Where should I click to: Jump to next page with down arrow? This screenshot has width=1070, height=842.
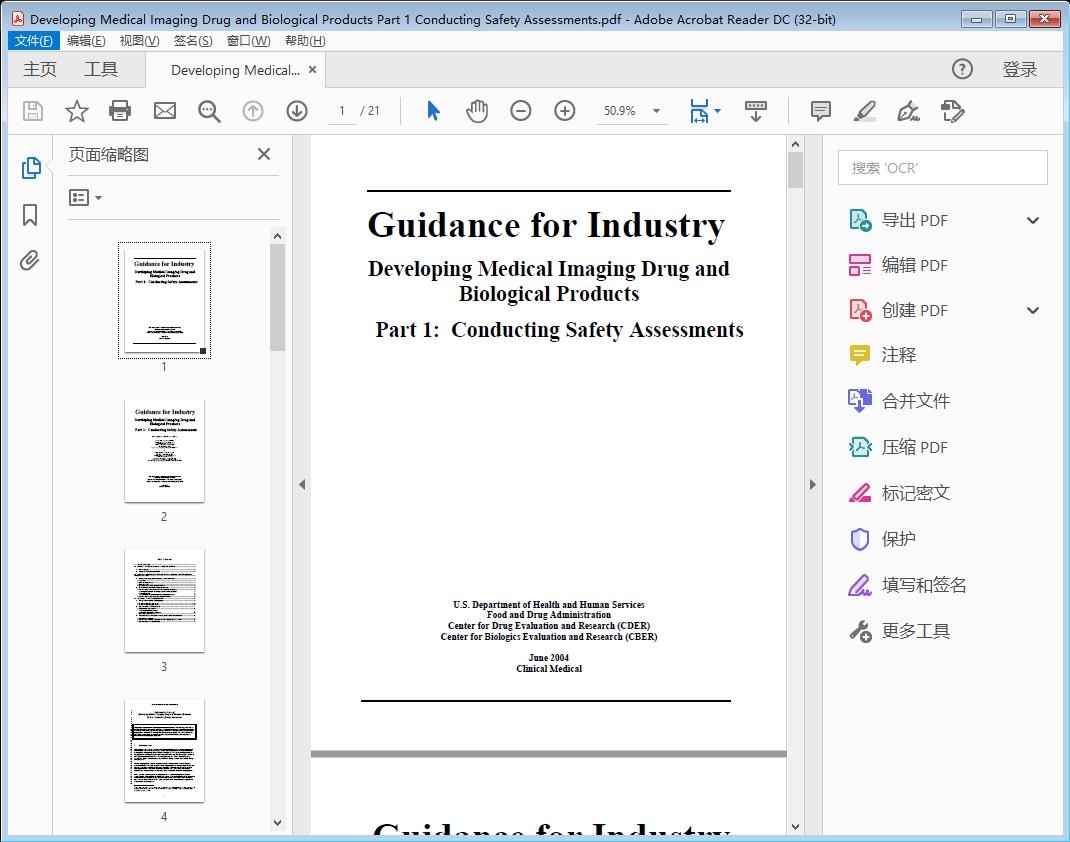click(x=297, y=111)
